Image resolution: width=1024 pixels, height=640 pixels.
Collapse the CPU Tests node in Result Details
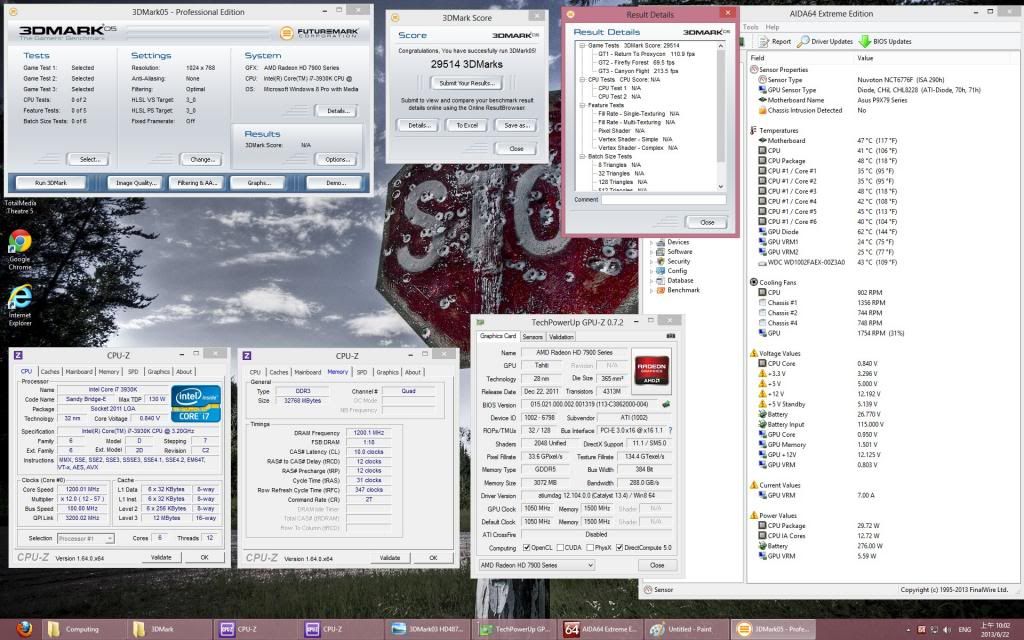click(582, 80)
